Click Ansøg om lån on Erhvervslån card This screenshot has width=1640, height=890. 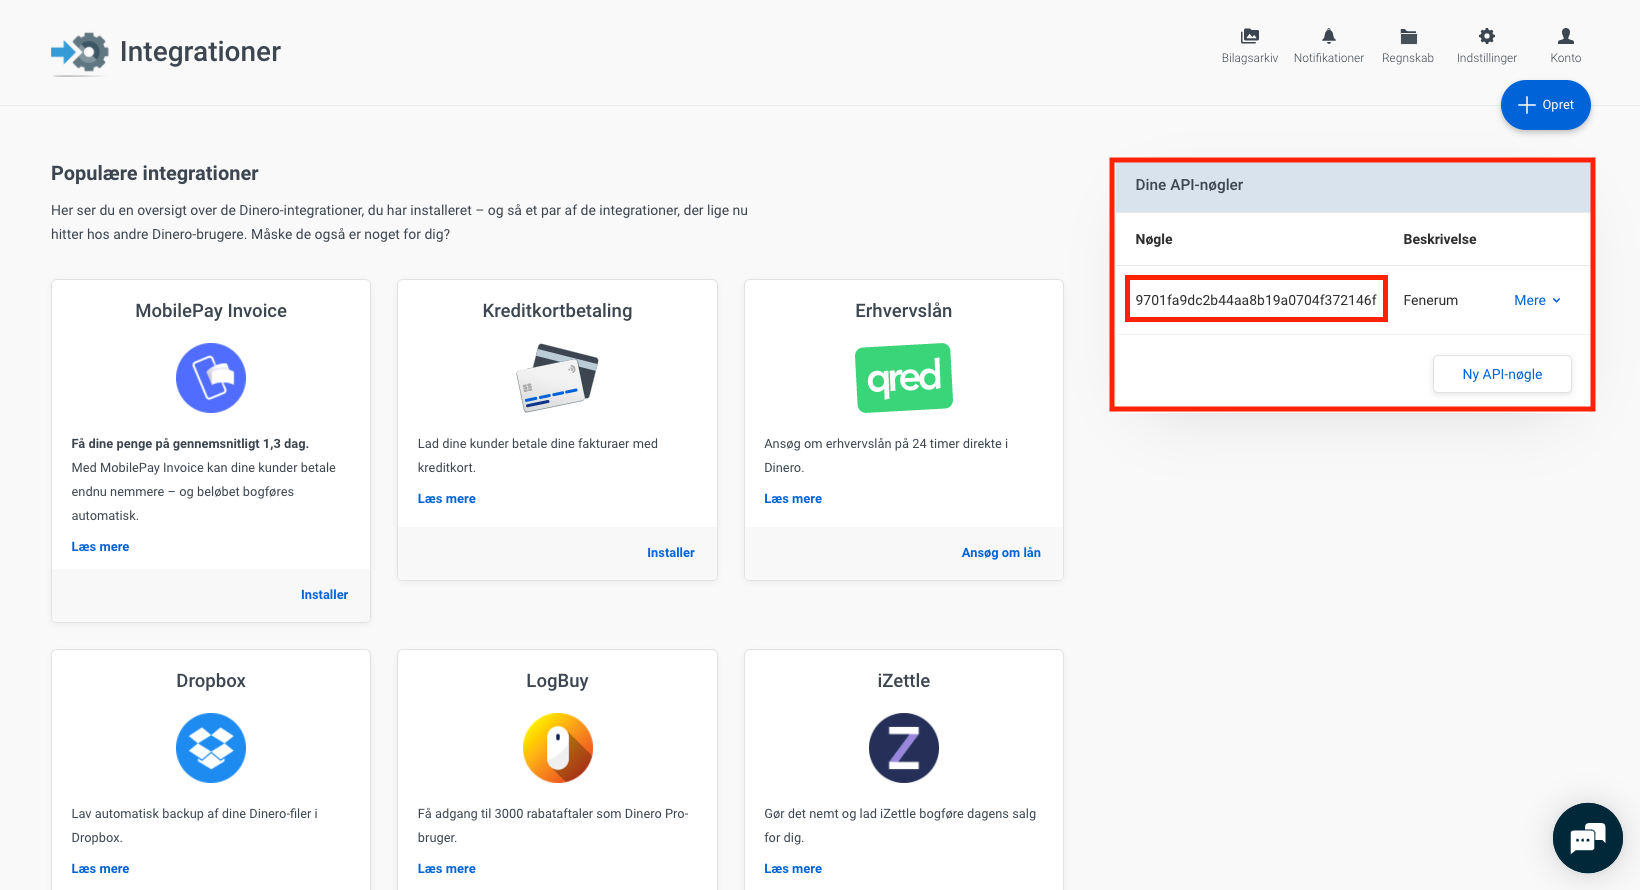1001,553
